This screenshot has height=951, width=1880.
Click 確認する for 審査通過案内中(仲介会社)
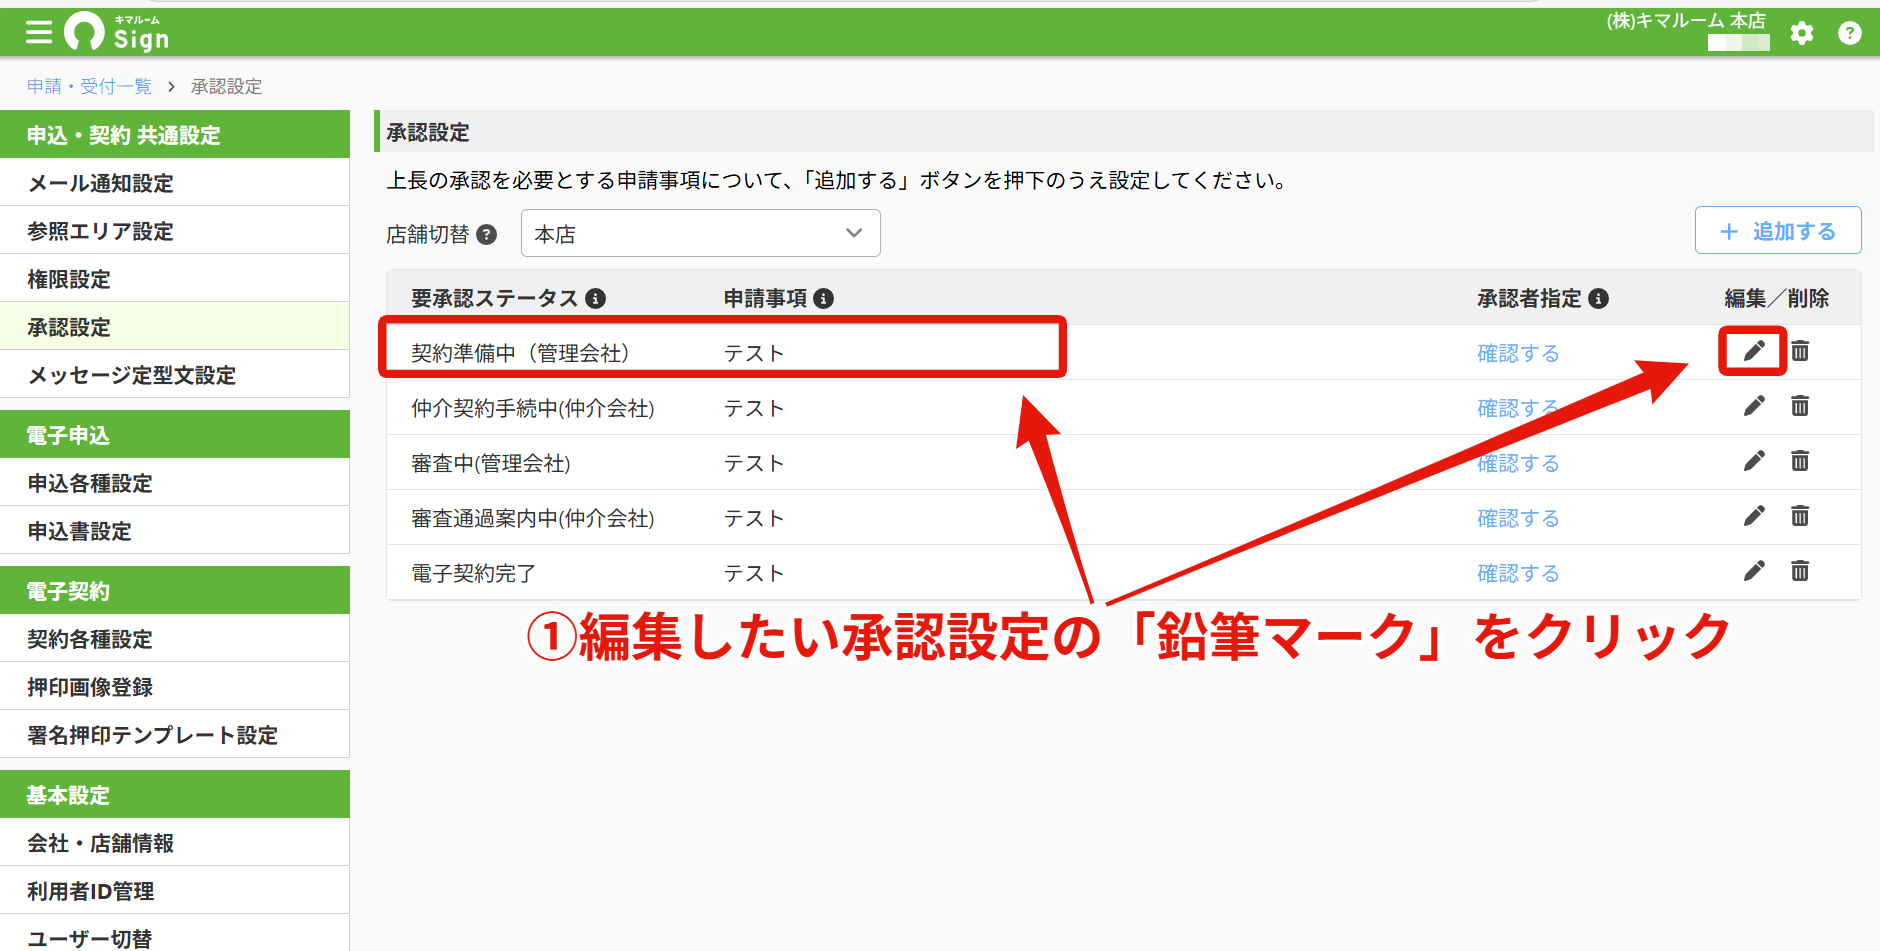click(x=1518, y=518)
